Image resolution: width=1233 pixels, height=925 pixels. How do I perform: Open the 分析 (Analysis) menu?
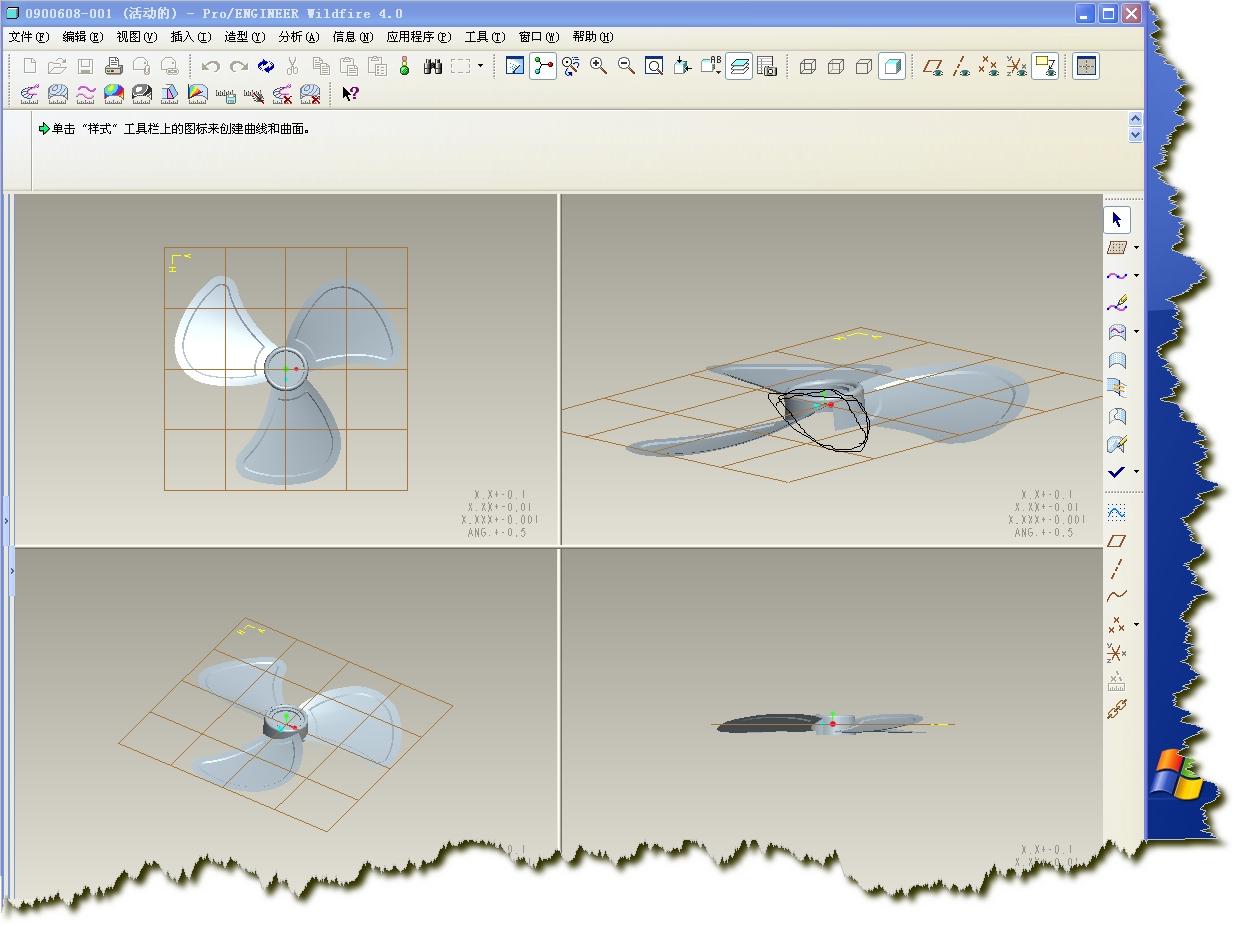(x=298, y=37)
